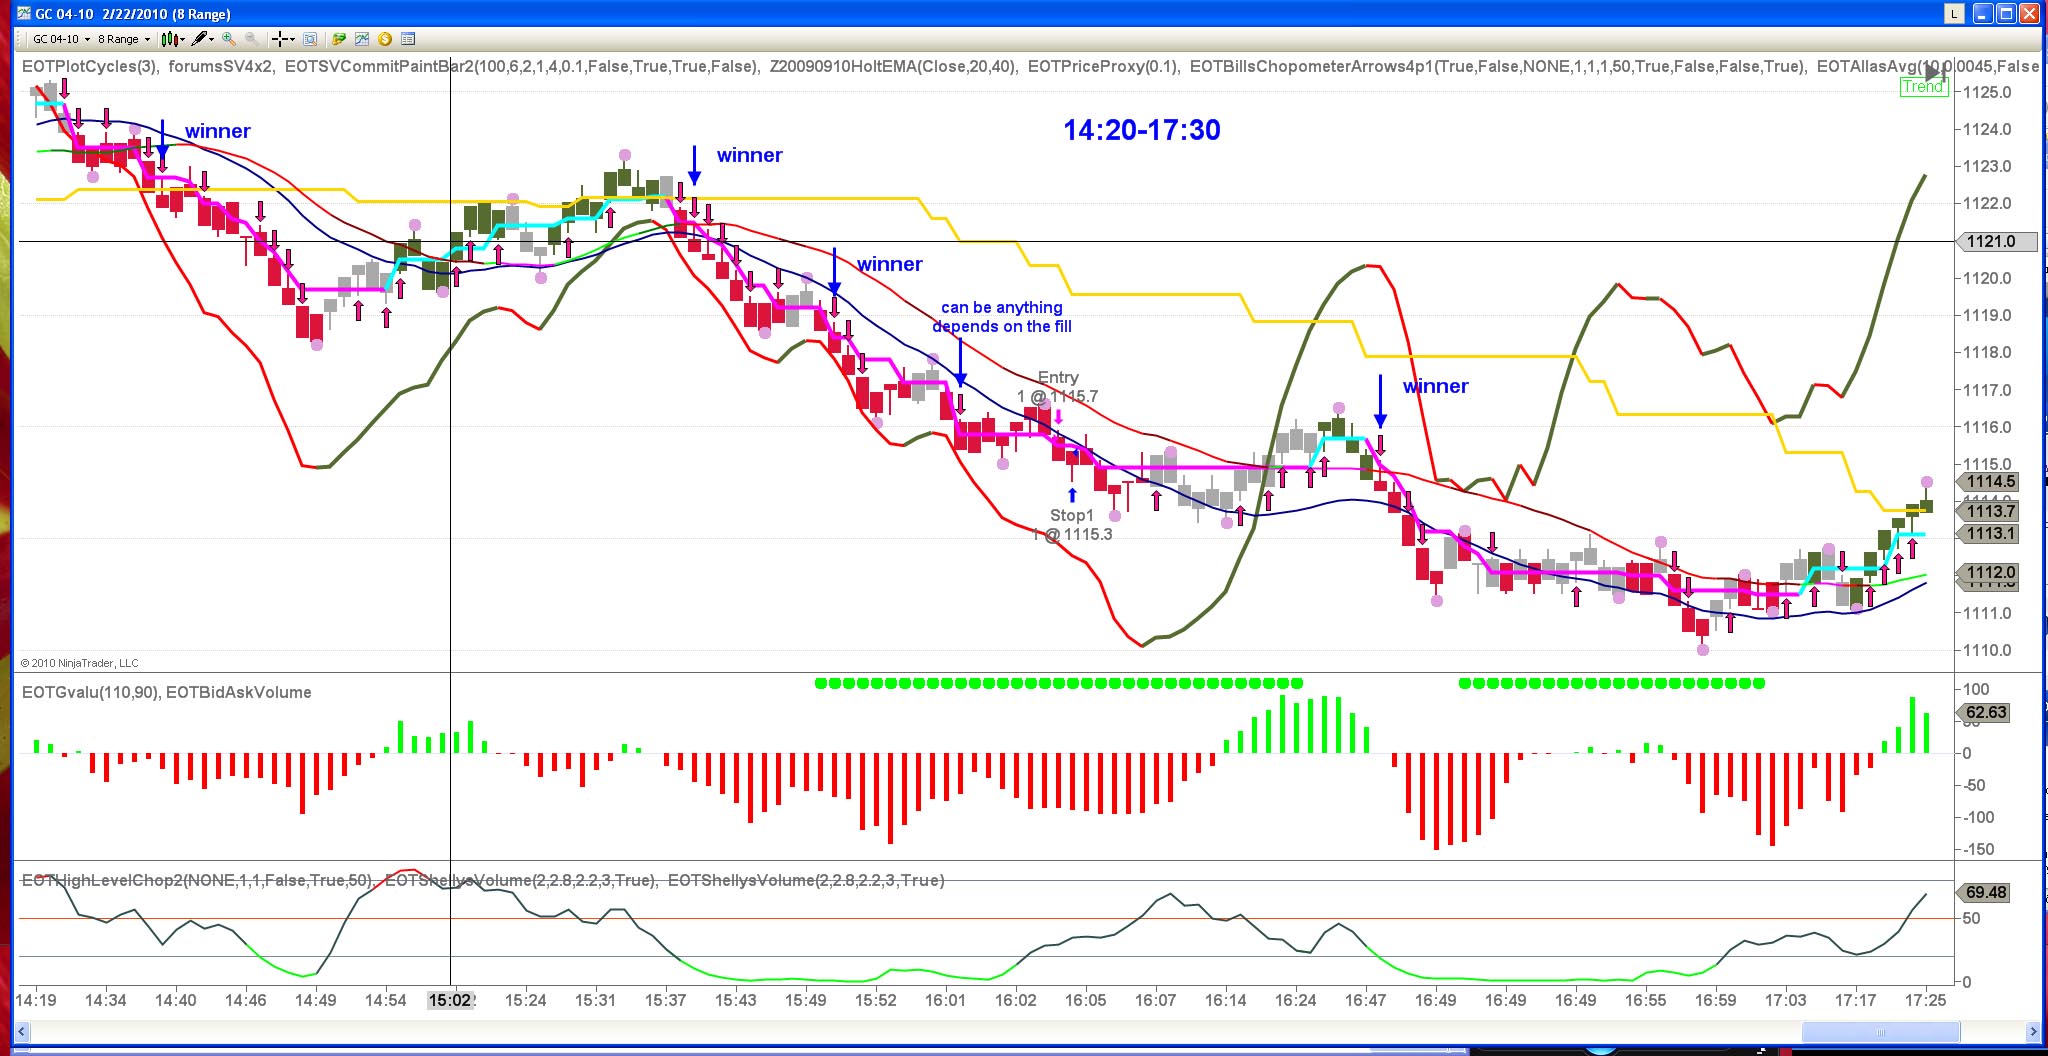Image resolution: width=2048 pixels, height=1056 pixels.
Task: Click the 14:20-17:30 chart annotation
Action: point(1142,130)
